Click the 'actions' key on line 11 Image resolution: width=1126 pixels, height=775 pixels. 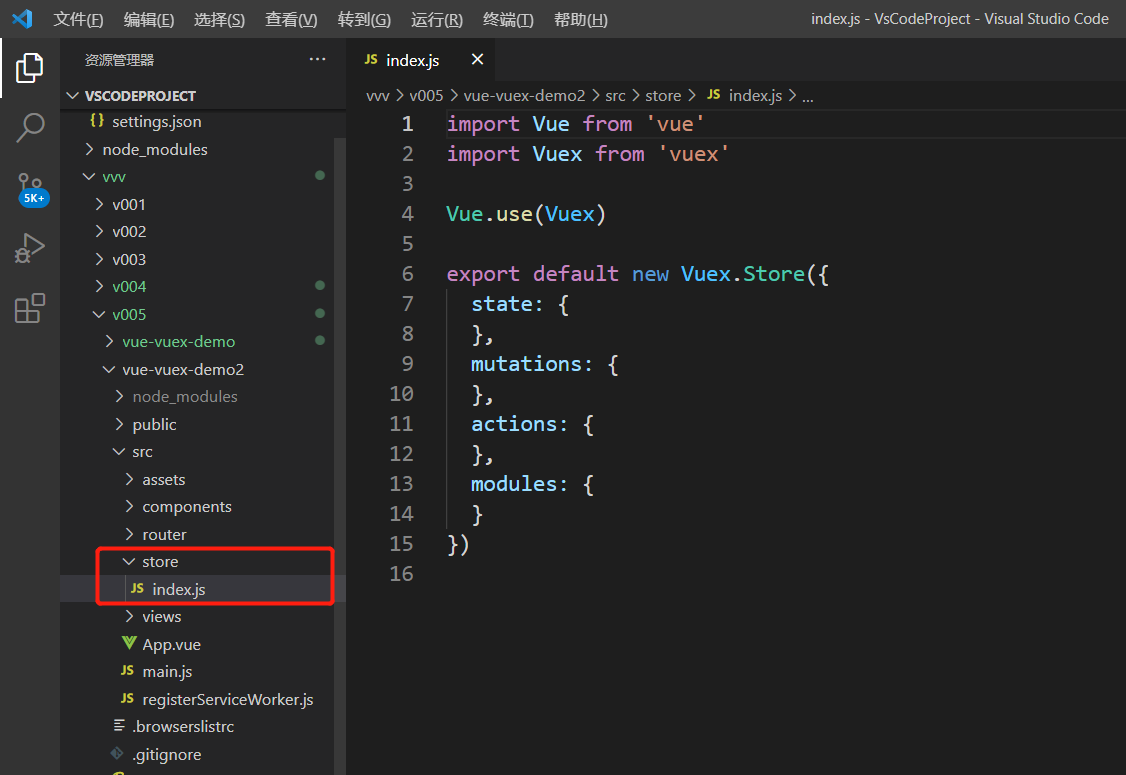click(x=513, y=424)
